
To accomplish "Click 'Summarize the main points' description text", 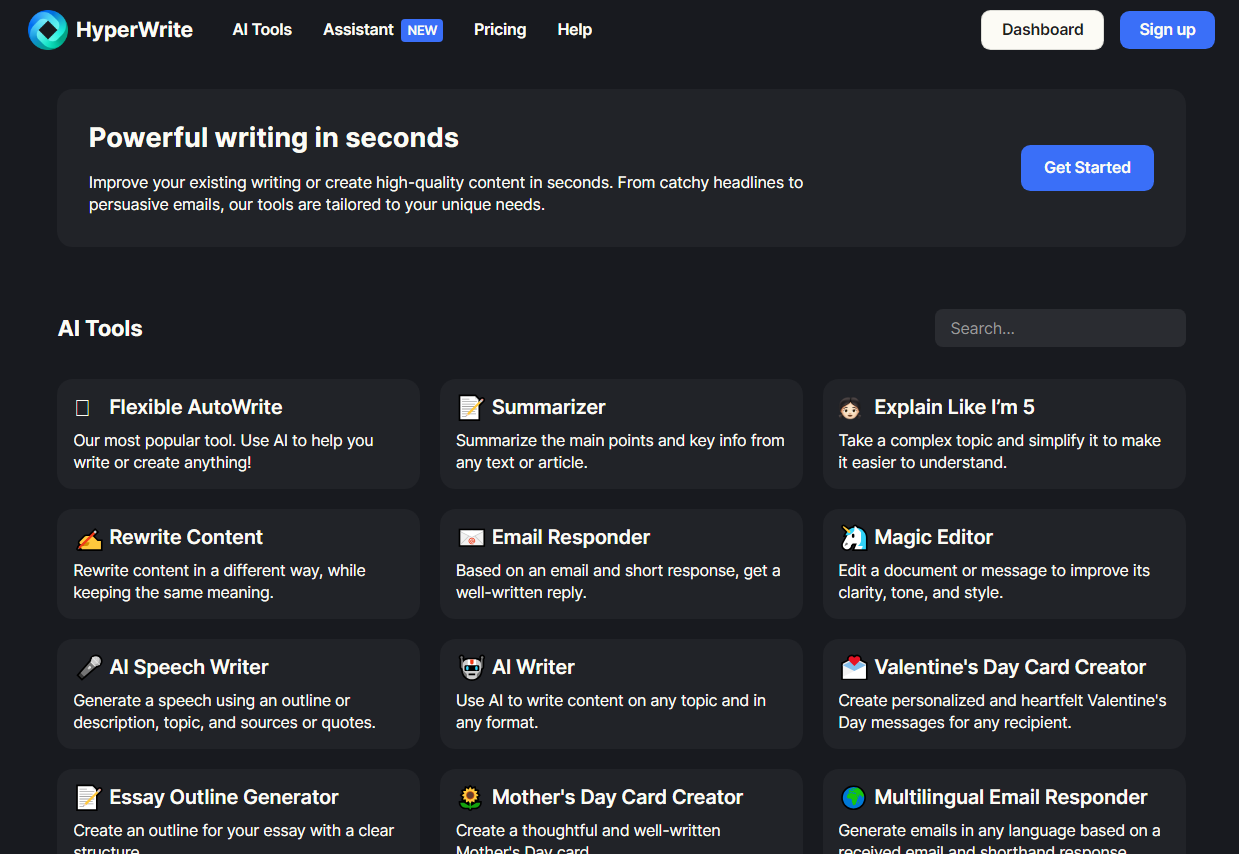I will [620, 451].
